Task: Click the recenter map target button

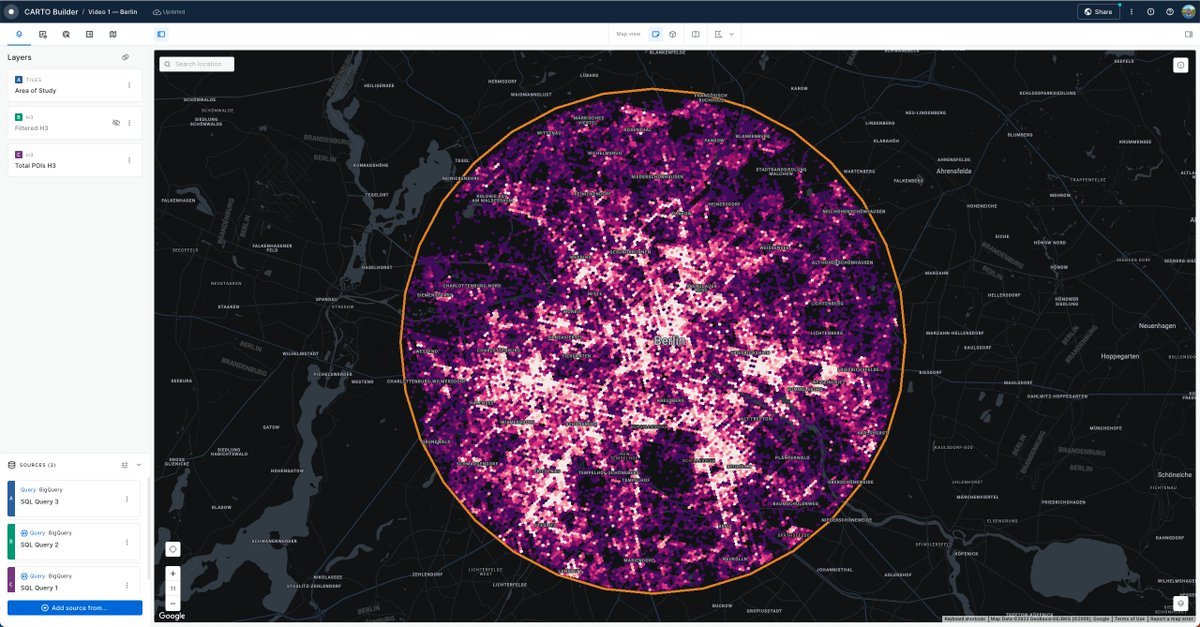Action: click(x=173, y=549)
